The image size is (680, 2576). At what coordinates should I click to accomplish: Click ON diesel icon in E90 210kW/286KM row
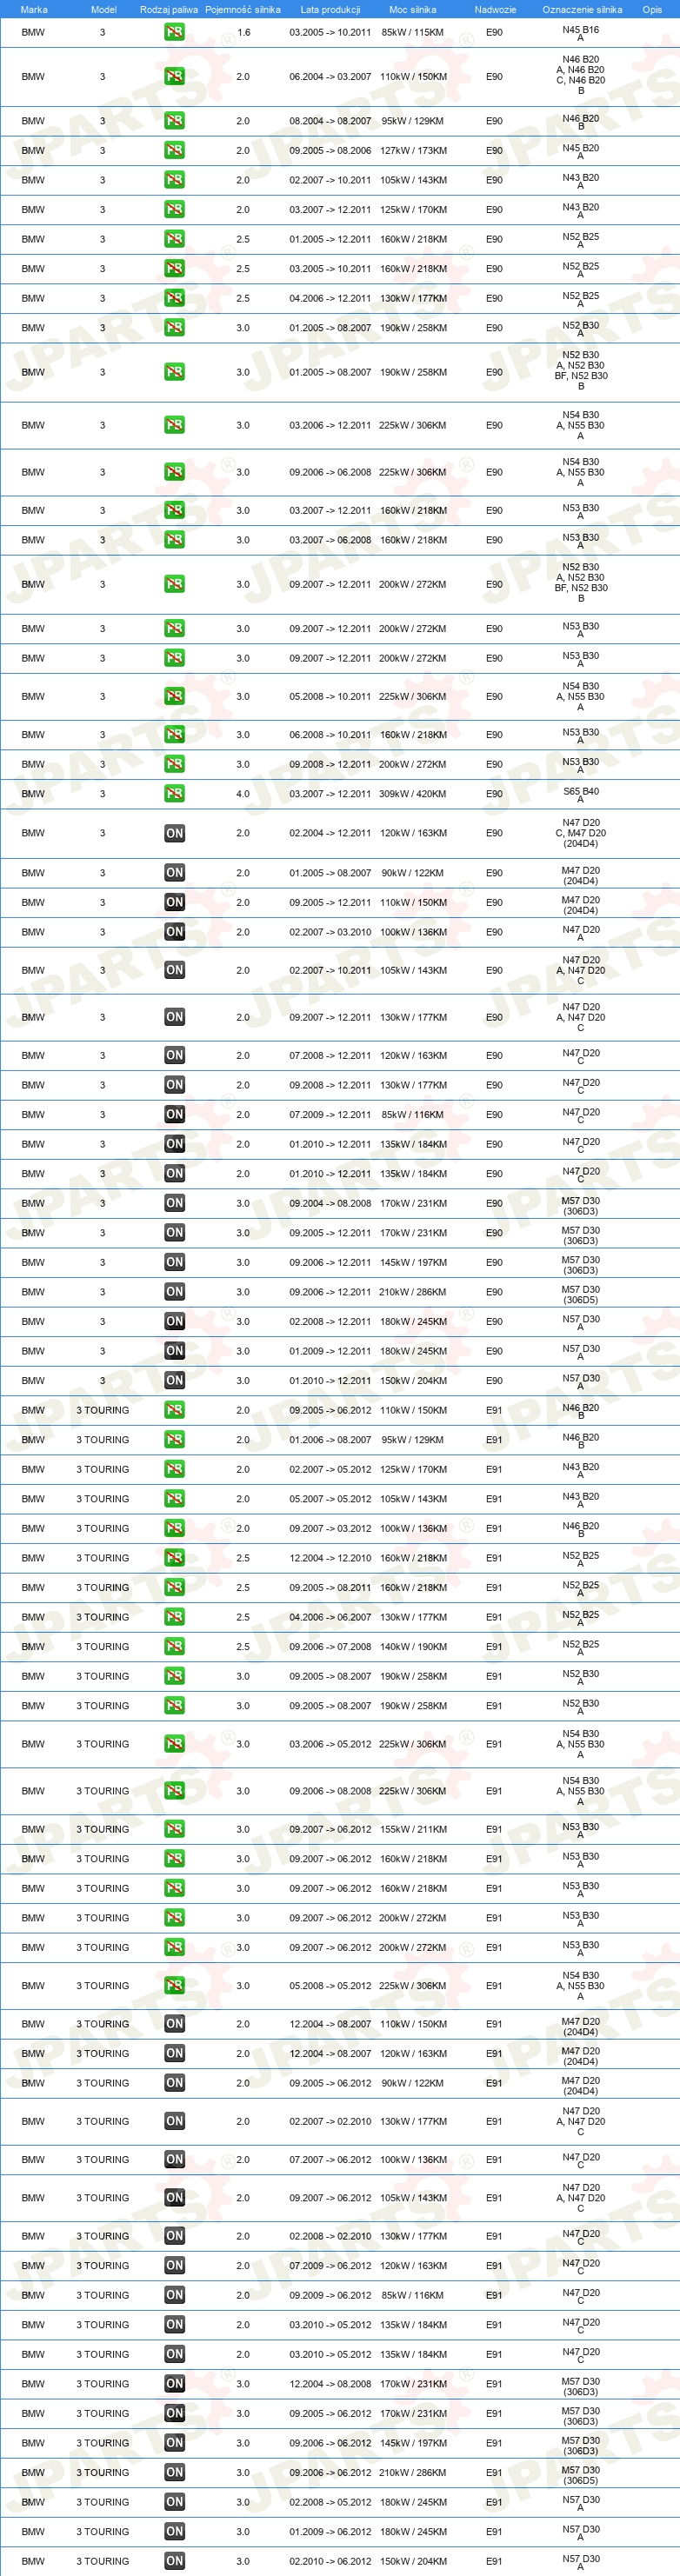click(x=174, y=1292)
